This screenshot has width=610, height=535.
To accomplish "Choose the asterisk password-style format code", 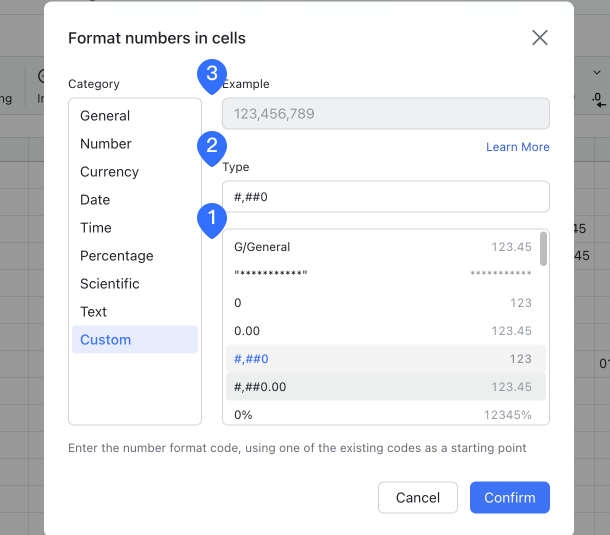I will click(380, 275).
